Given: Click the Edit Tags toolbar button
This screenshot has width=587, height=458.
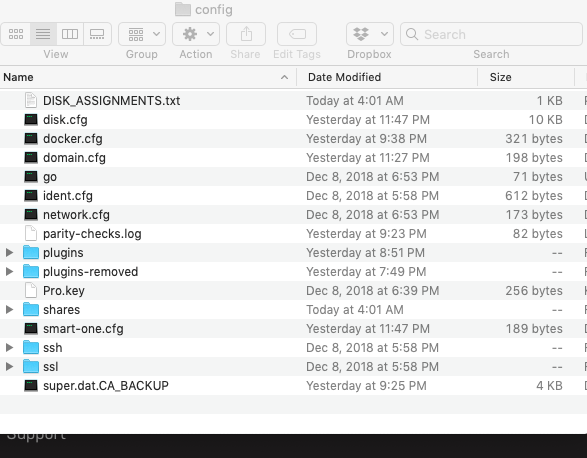Looking at the screenshot, I should click(x=297, y=34).
